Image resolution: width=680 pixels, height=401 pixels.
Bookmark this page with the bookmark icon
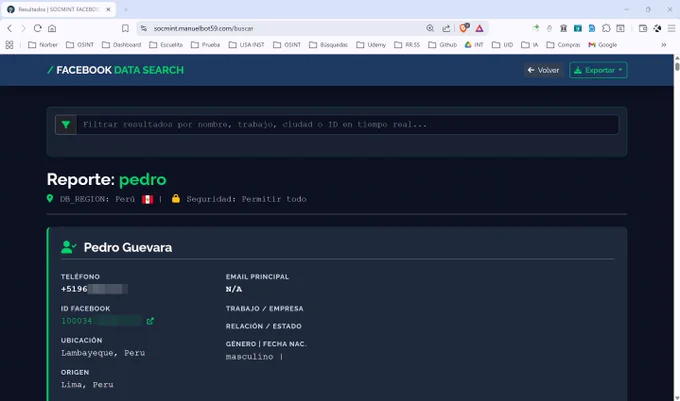125,28
